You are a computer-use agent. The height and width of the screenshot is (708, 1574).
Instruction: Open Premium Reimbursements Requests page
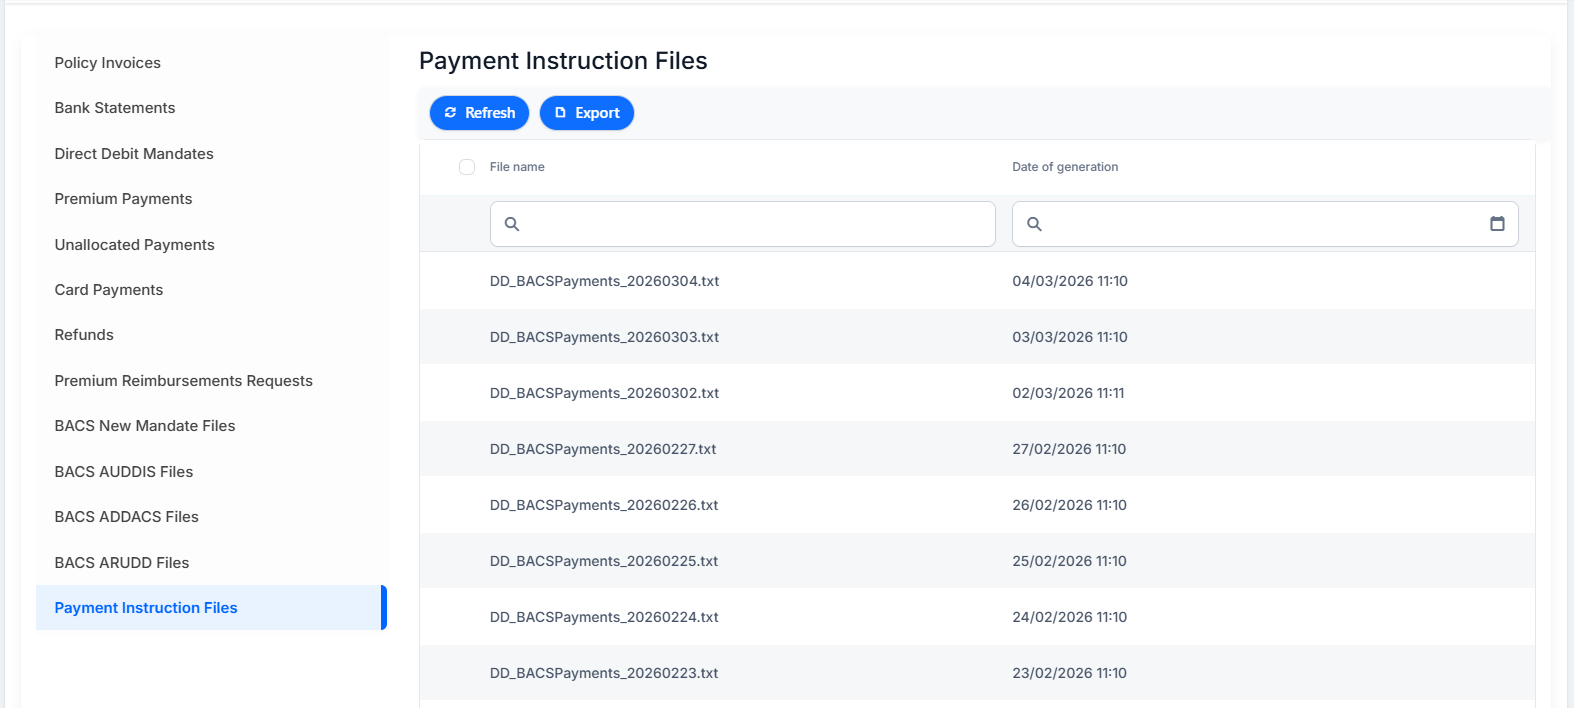point(184,381)
